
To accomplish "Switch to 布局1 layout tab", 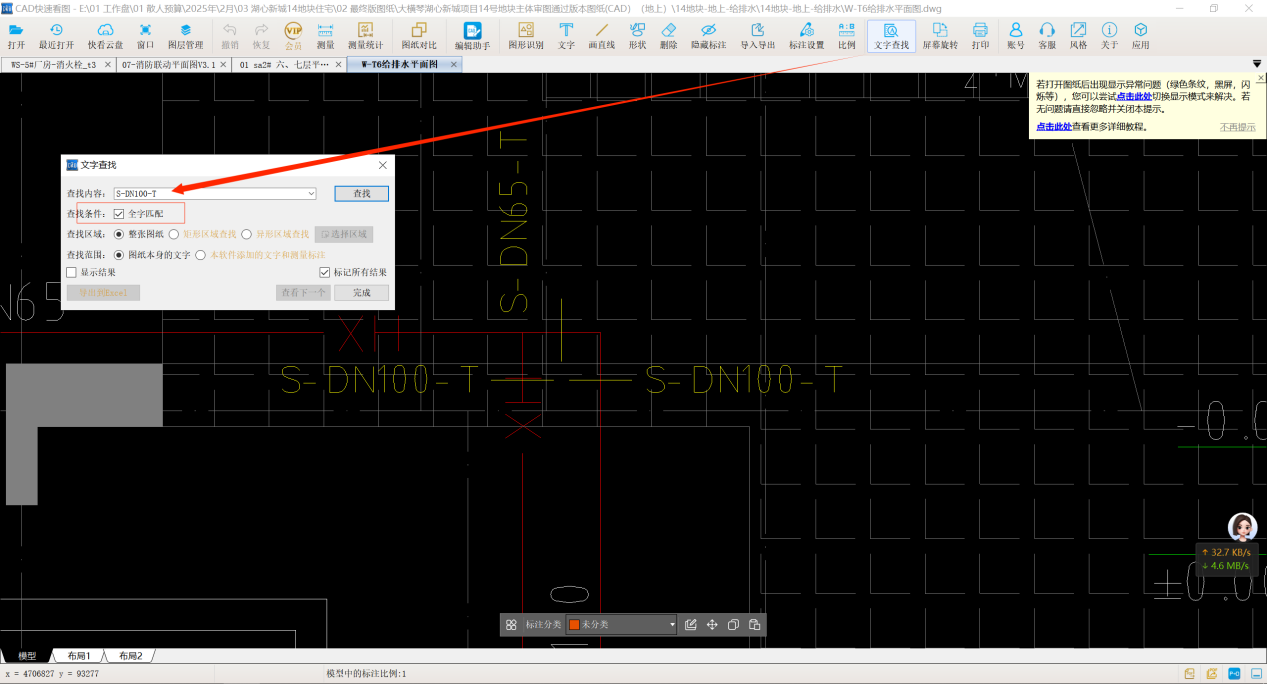I will point(79,656).
